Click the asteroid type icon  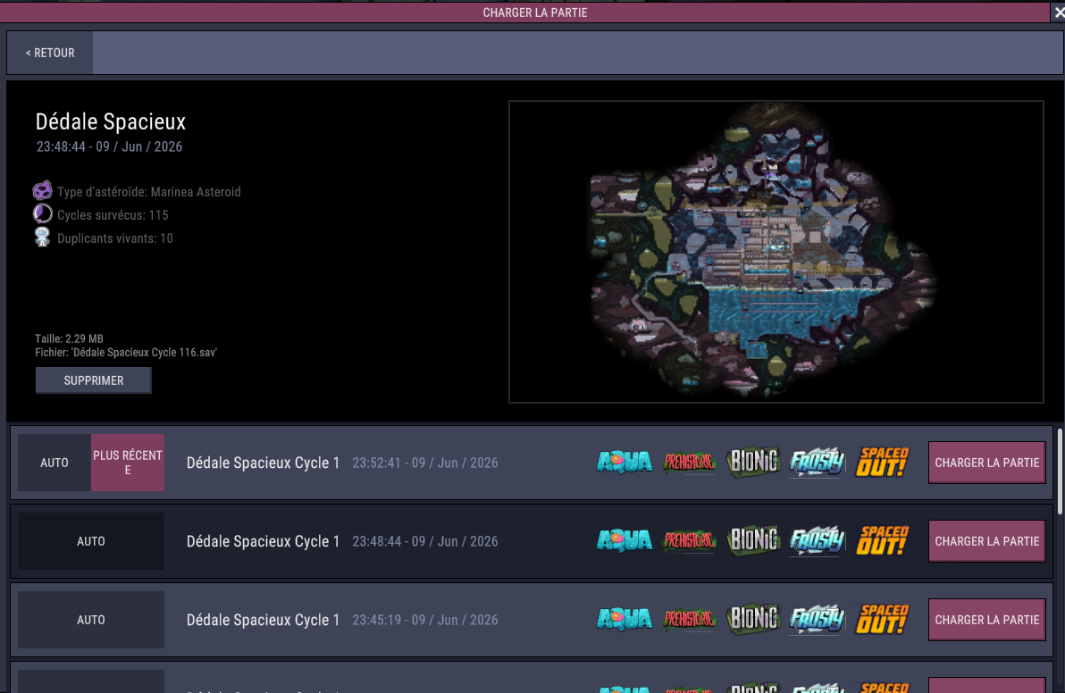(42, 191)
